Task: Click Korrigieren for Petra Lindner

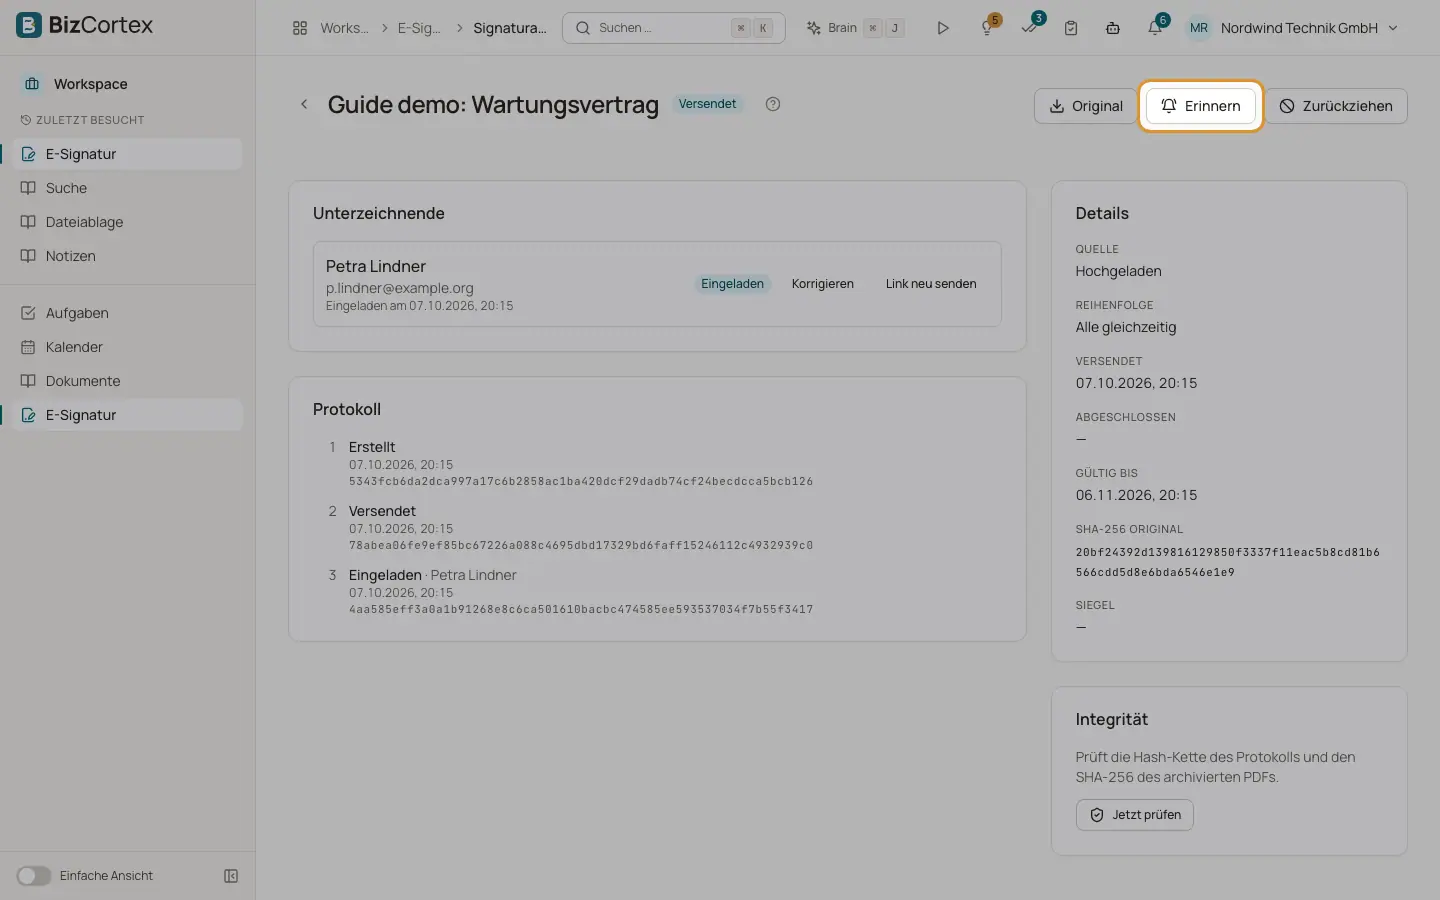Action: (823, 284)
